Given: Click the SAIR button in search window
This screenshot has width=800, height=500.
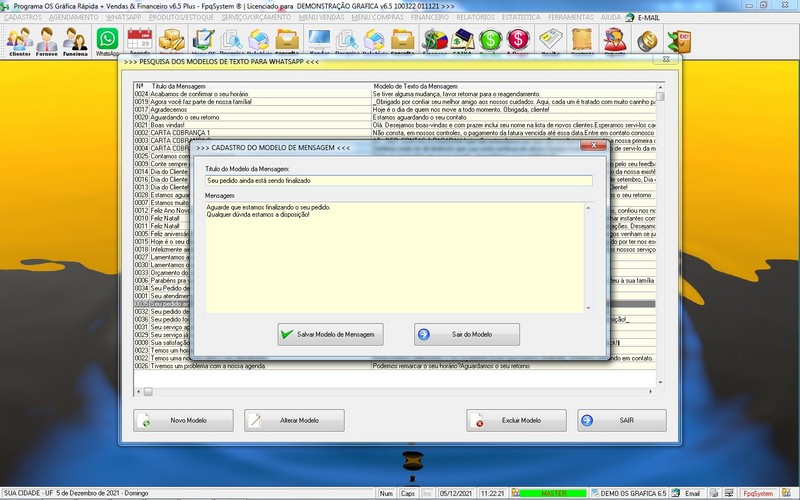Looking at the screenshot, I should click(x=621, y=420).
